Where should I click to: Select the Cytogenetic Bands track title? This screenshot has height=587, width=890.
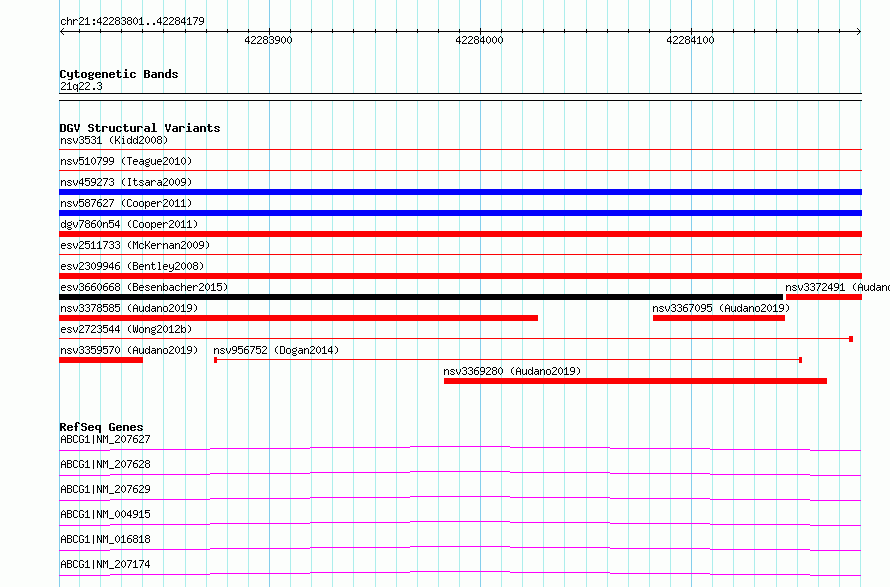click(x=119, y=74)
